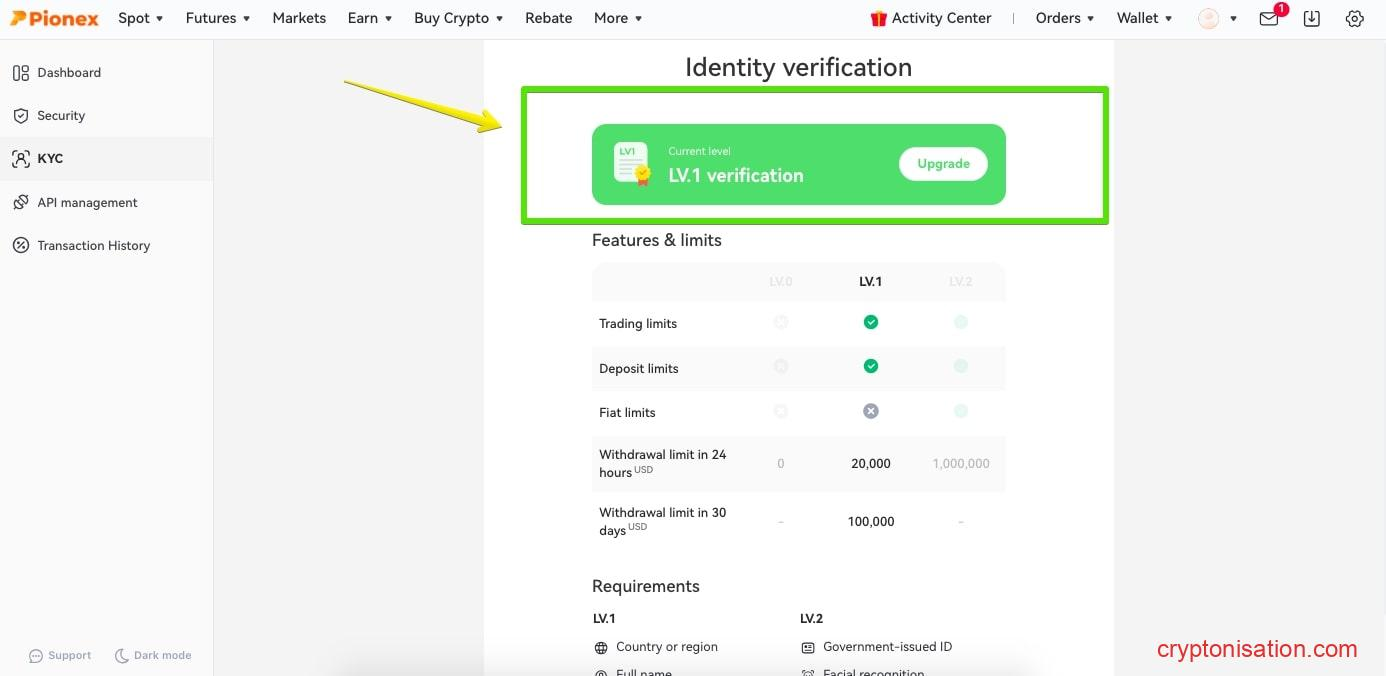Expand the Spot dropdown menu

140,18
